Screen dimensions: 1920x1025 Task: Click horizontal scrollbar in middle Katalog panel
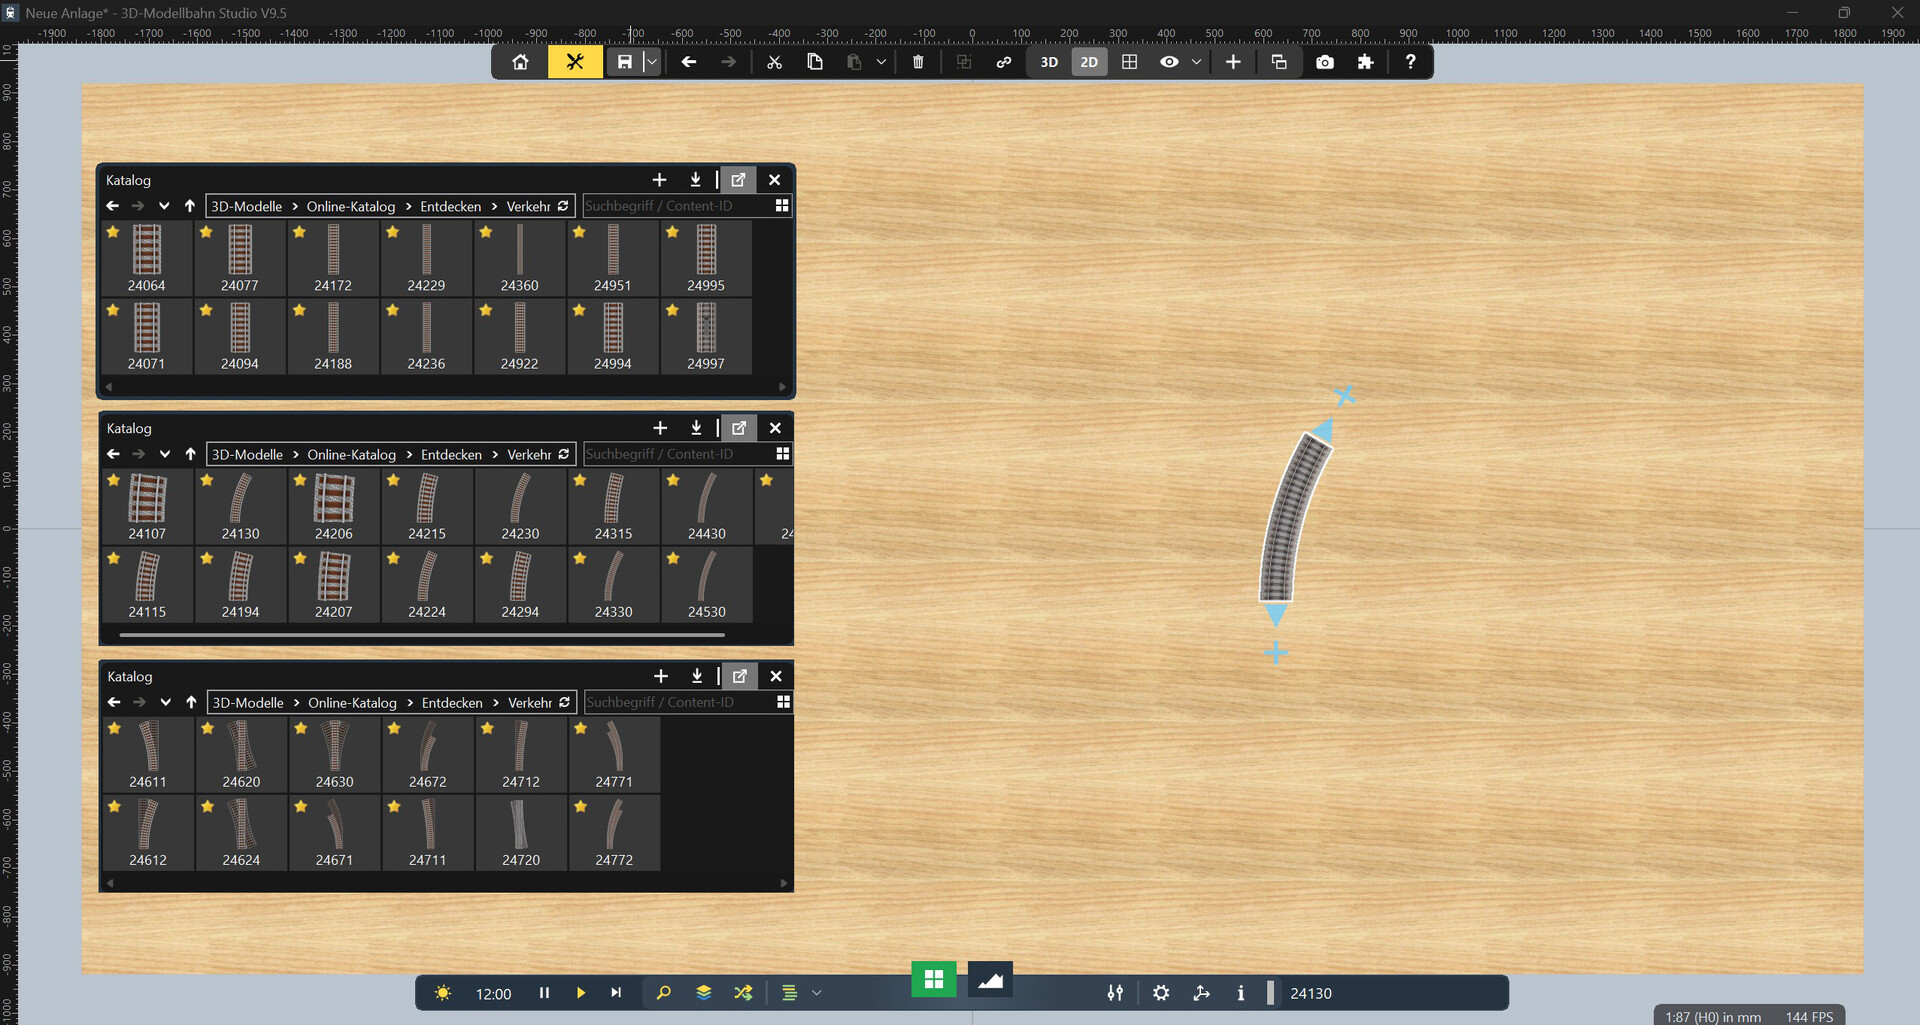[422, 635]
